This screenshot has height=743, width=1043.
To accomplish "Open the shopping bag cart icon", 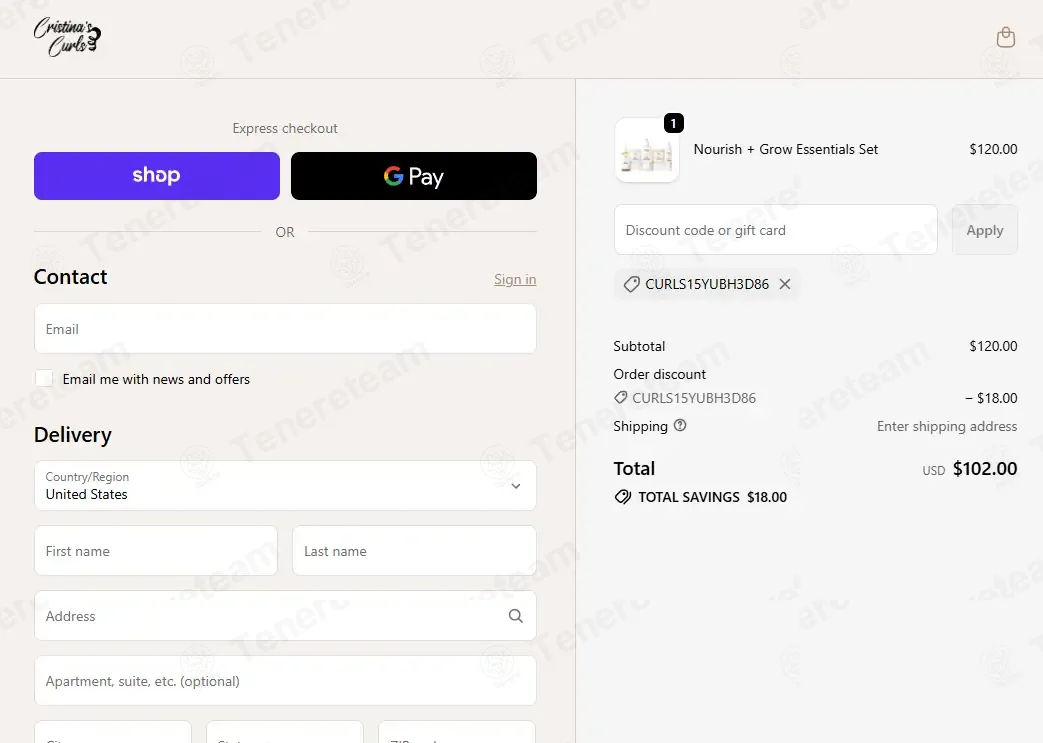I will point(1006,37).
